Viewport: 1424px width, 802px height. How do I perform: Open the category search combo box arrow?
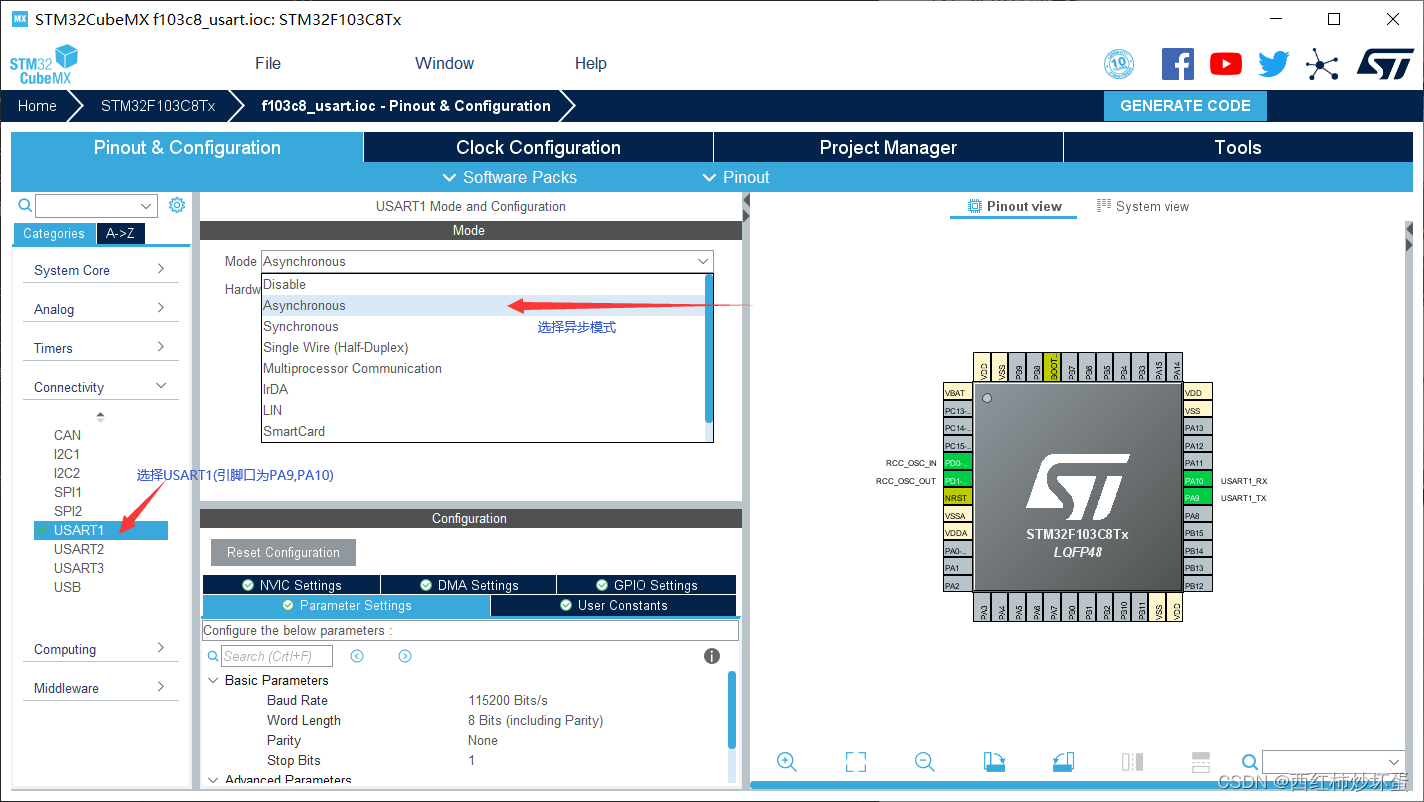point(147,206)
